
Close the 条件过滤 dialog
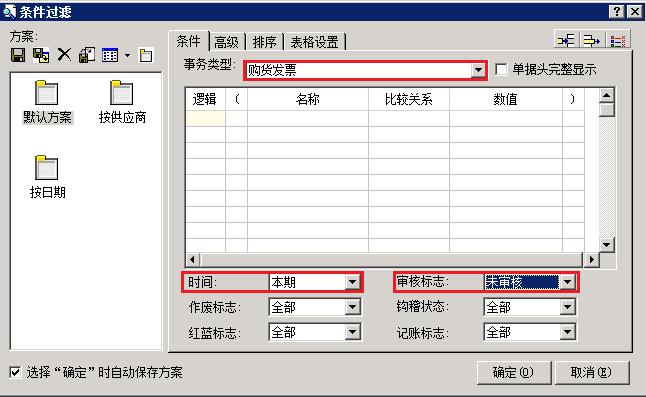click(635, 12)
